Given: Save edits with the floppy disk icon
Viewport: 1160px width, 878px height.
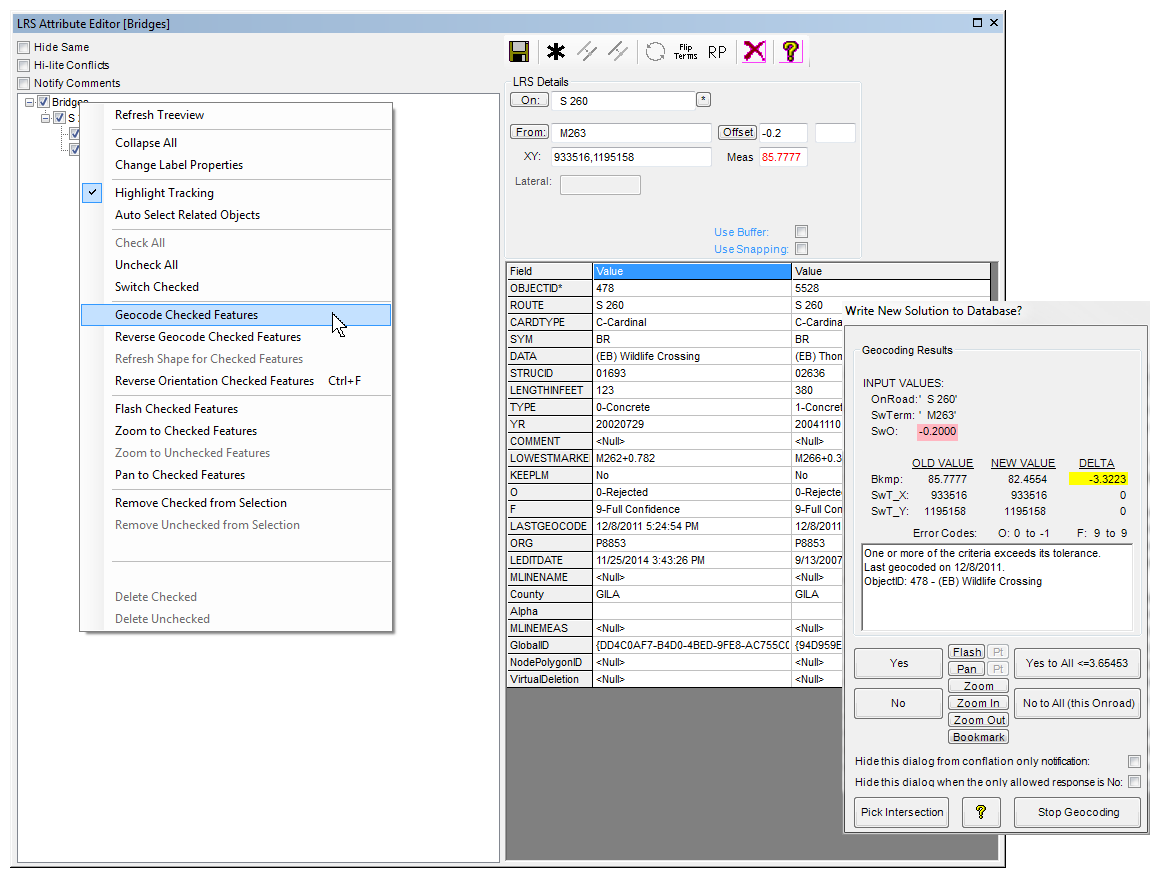Looking at the screenshot, I should coord(519,52).
